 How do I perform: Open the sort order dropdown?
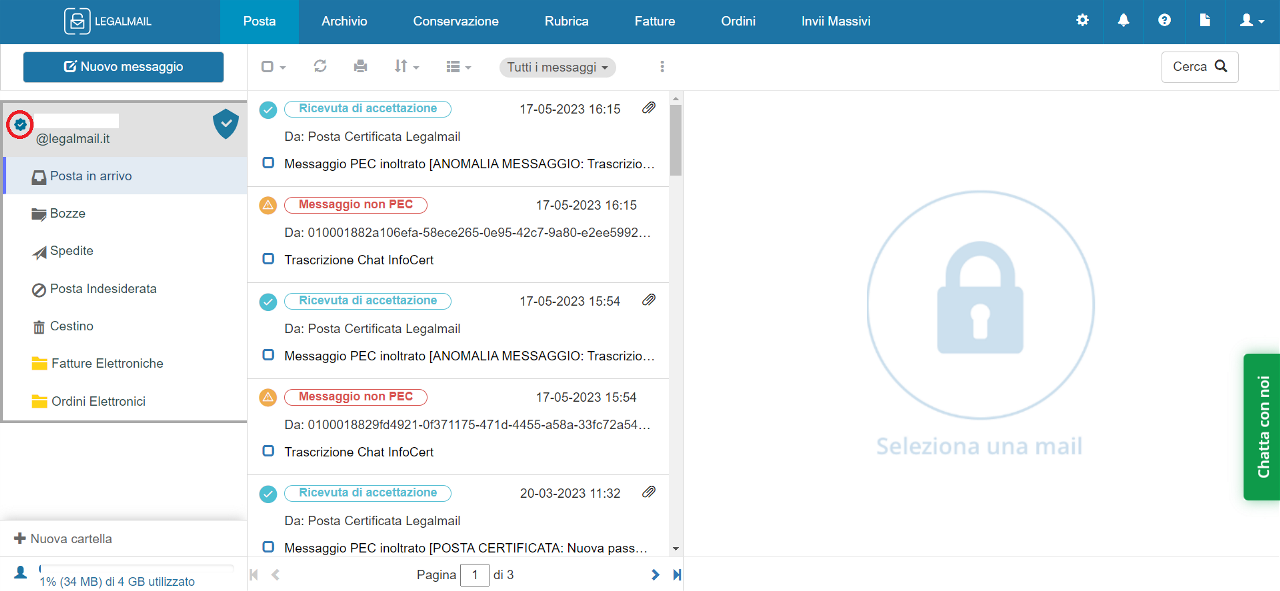(x=406, y=67)
